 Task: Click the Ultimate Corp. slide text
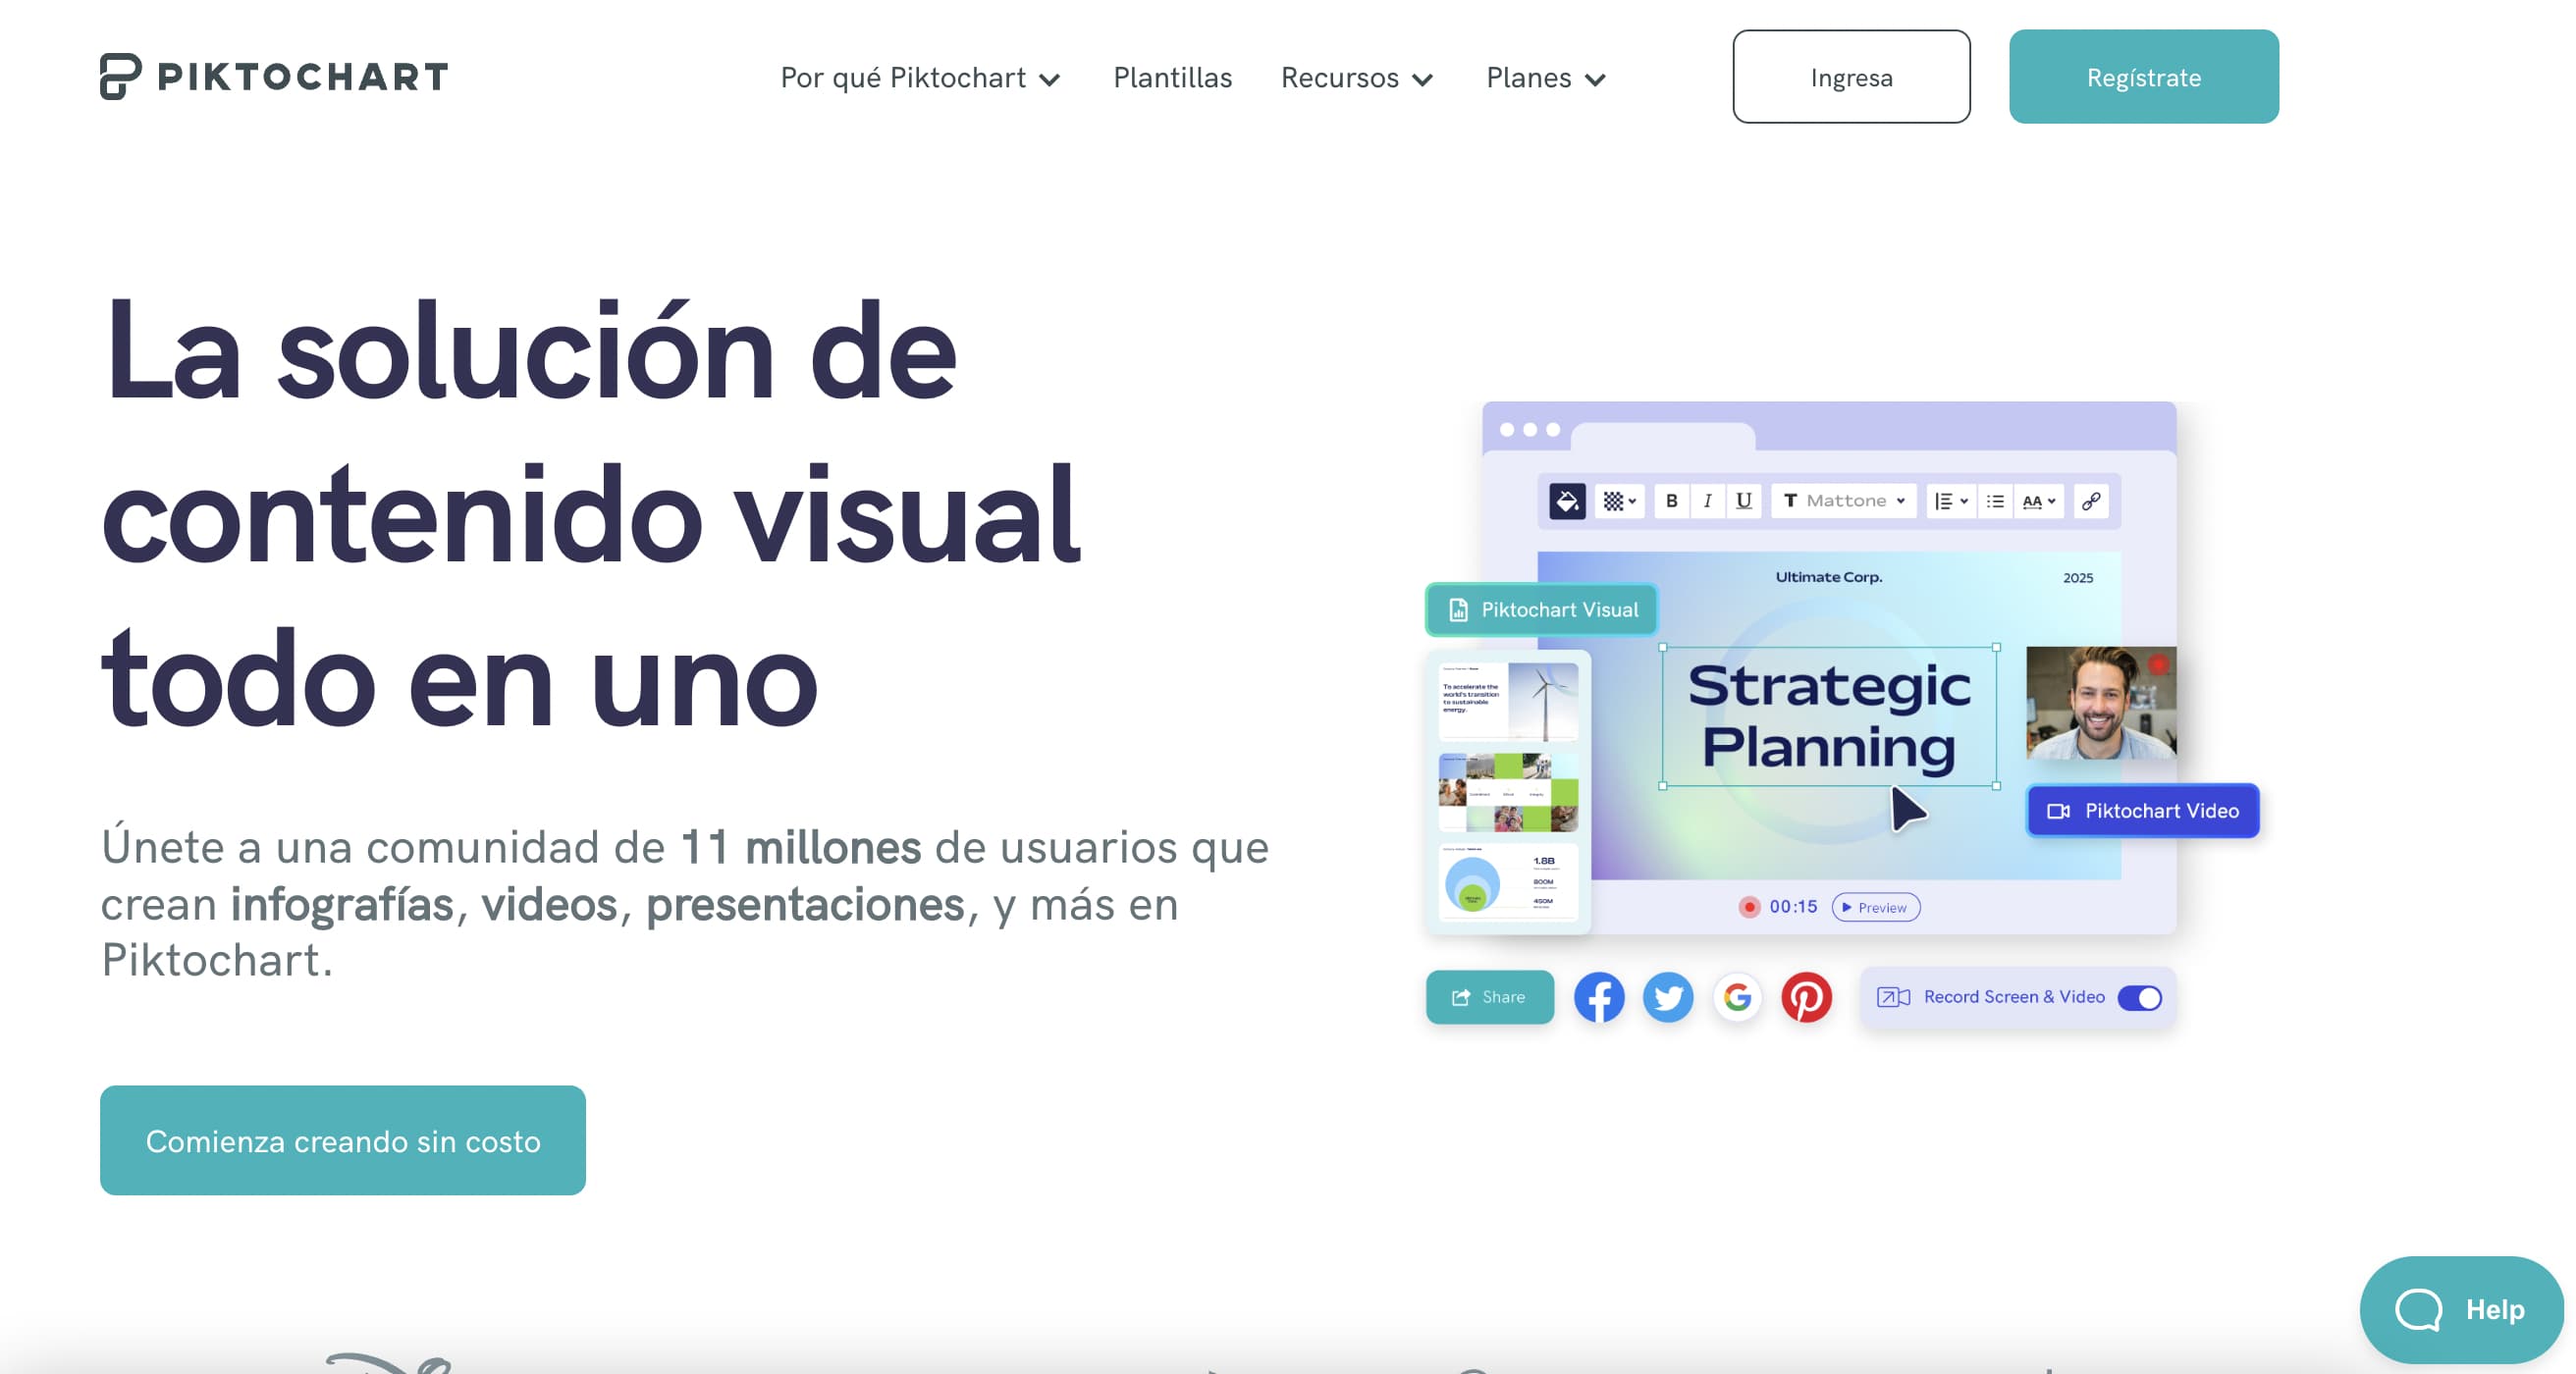(1829, 577)
